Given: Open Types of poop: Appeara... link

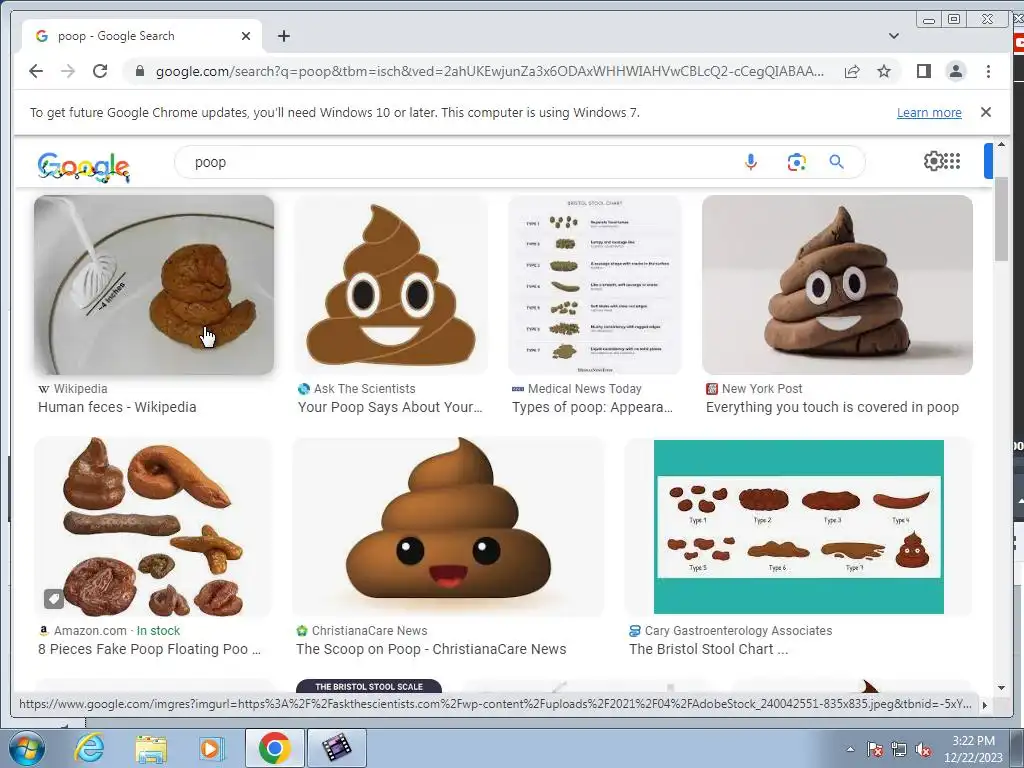Looking at the screenshot, I should pos(592,407).
